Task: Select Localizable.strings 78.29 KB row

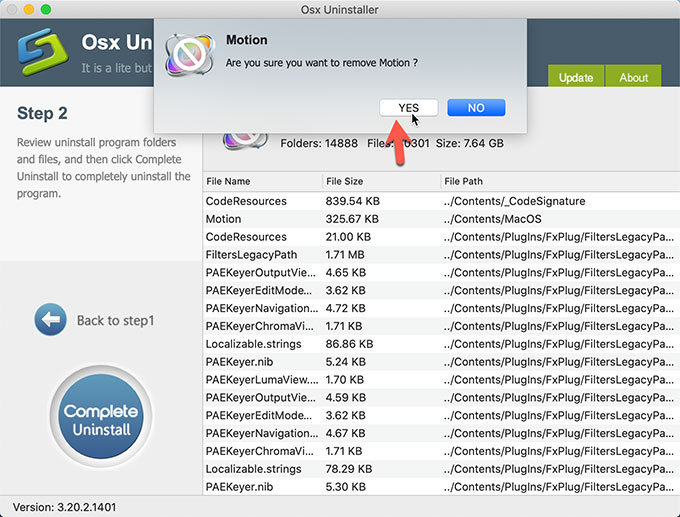Action: pos(441,469)
